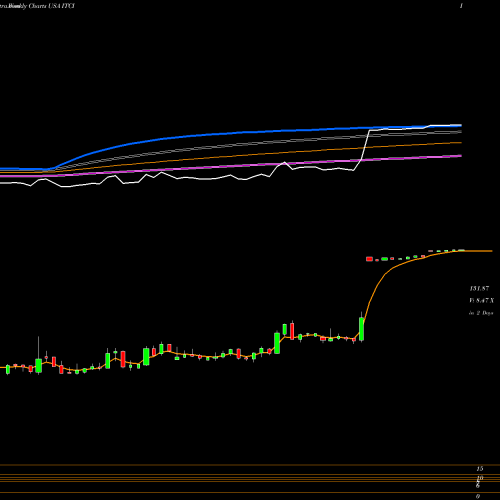Click the 'Charts USA' chart title text
The height and width of the screenshot is (500, 500).
[x=46, y=6]
